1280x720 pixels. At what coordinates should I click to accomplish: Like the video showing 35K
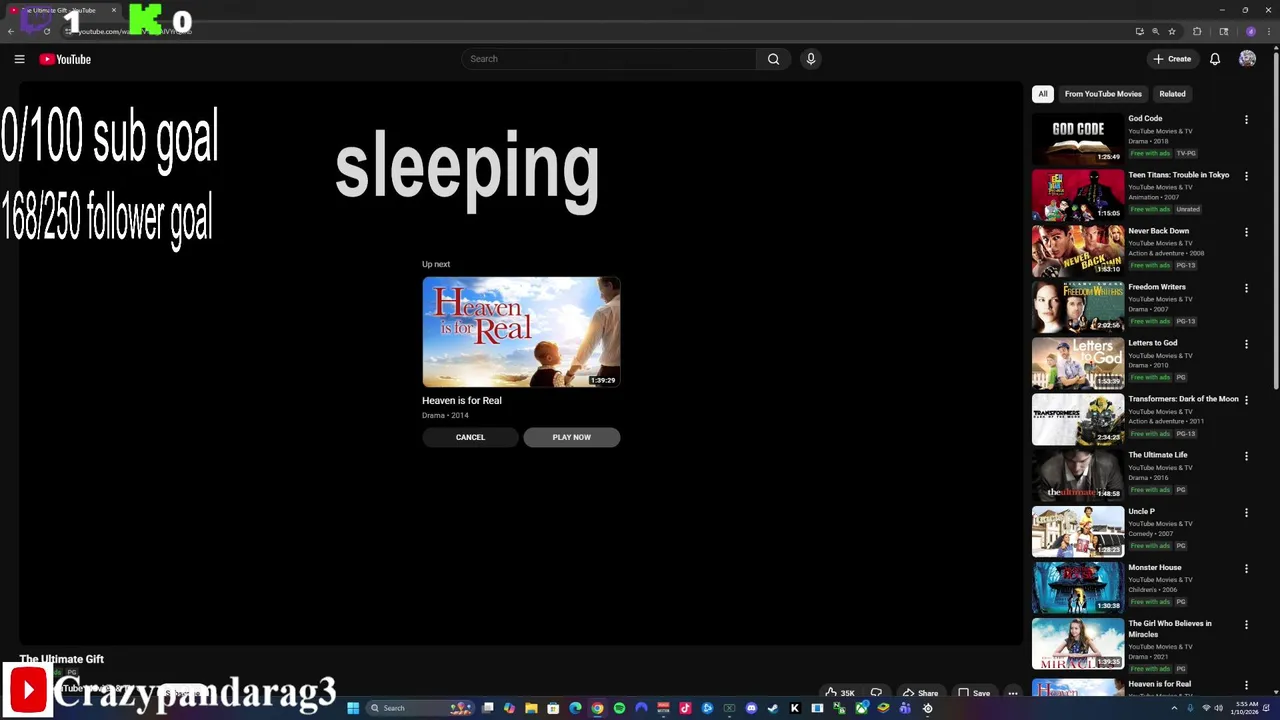pos(839,693)
